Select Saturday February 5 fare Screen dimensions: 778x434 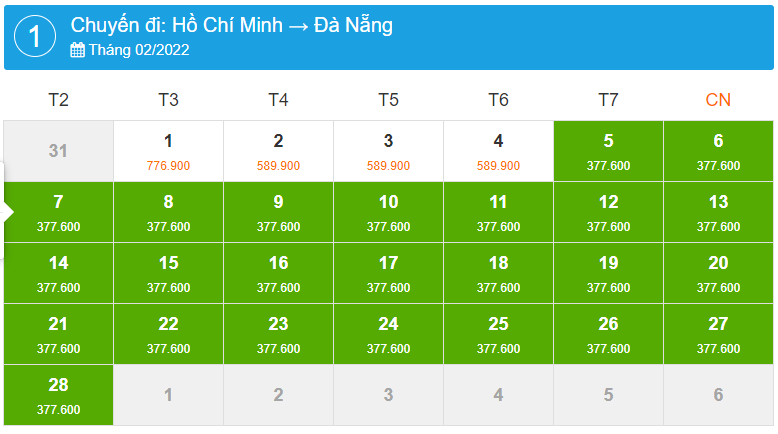tap(608, 151)
